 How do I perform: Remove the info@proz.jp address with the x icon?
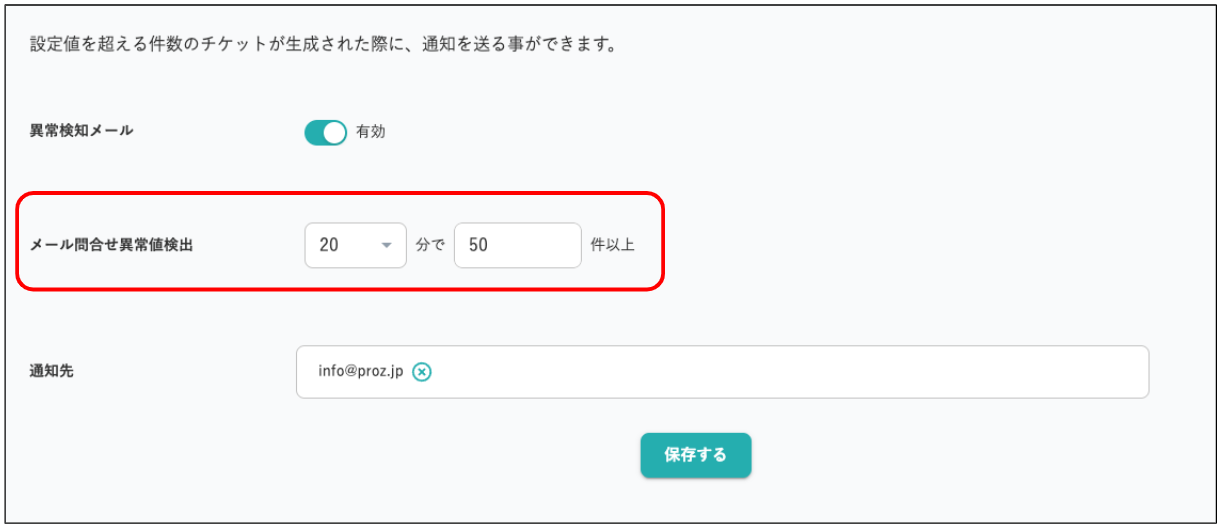[422, 372]
